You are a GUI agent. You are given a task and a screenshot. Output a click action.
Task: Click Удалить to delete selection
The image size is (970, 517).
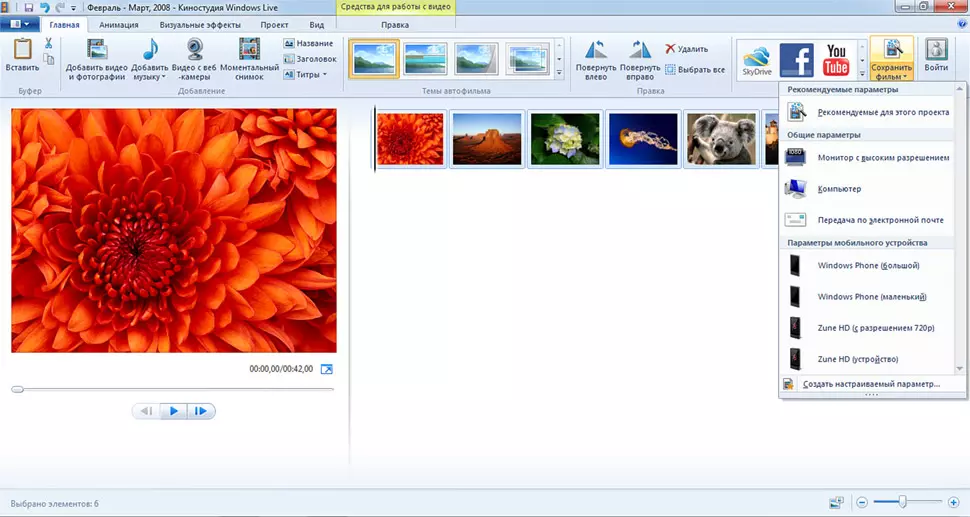685,48
